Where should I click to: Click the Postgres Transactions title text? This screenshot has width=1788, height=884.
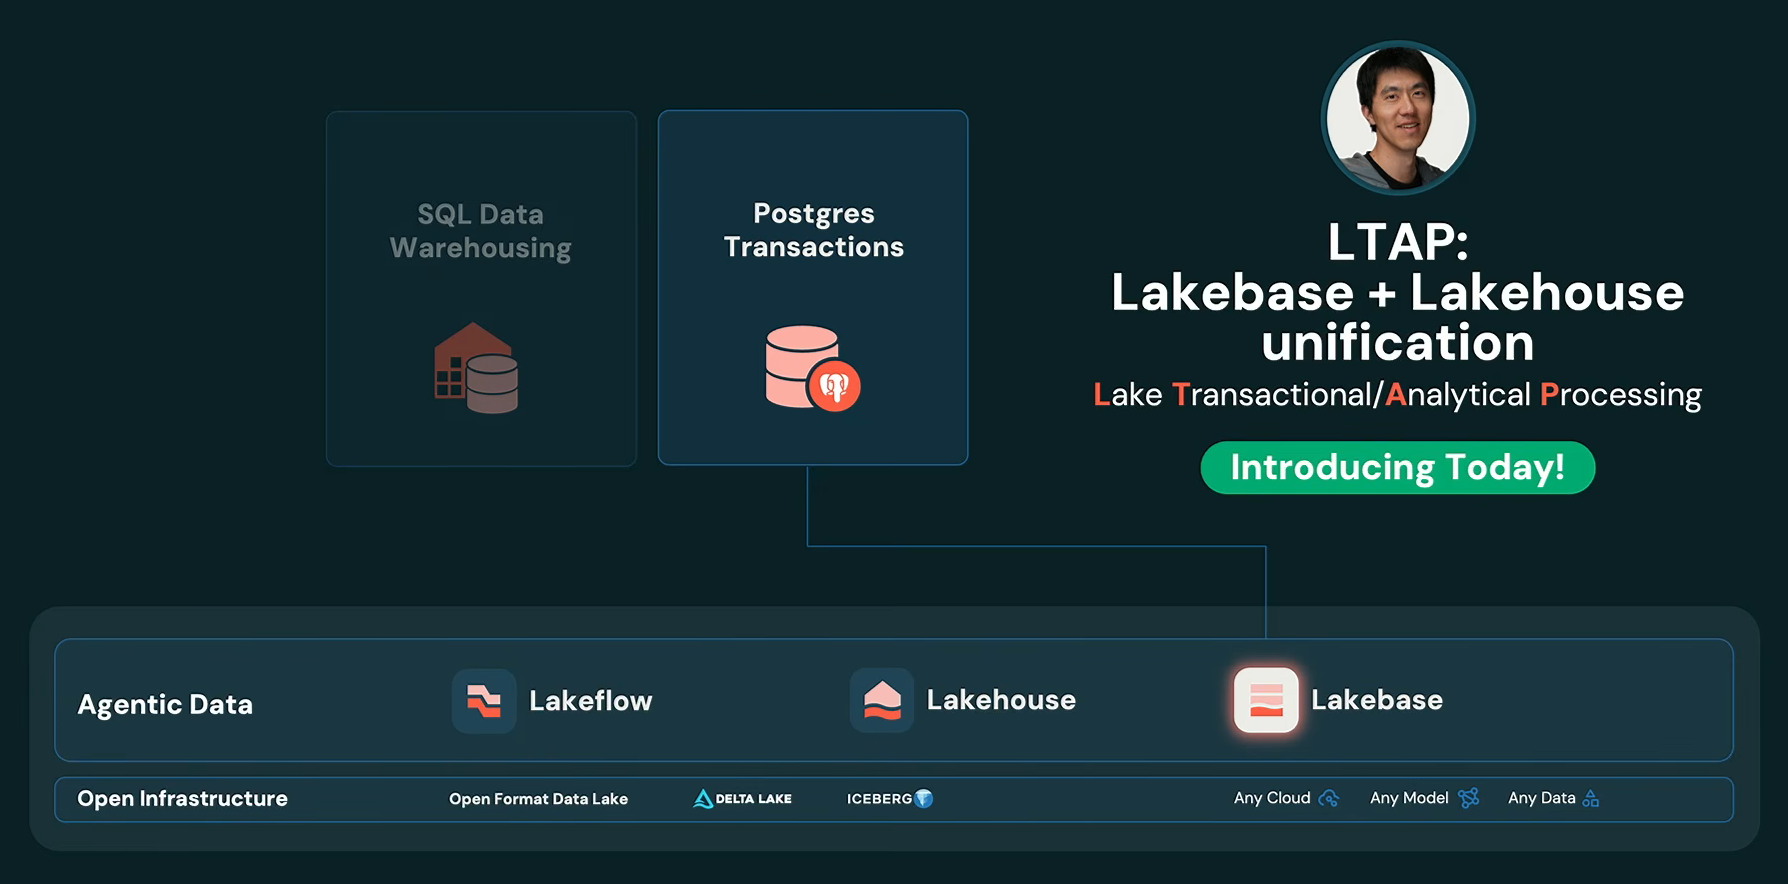(814, 230)
